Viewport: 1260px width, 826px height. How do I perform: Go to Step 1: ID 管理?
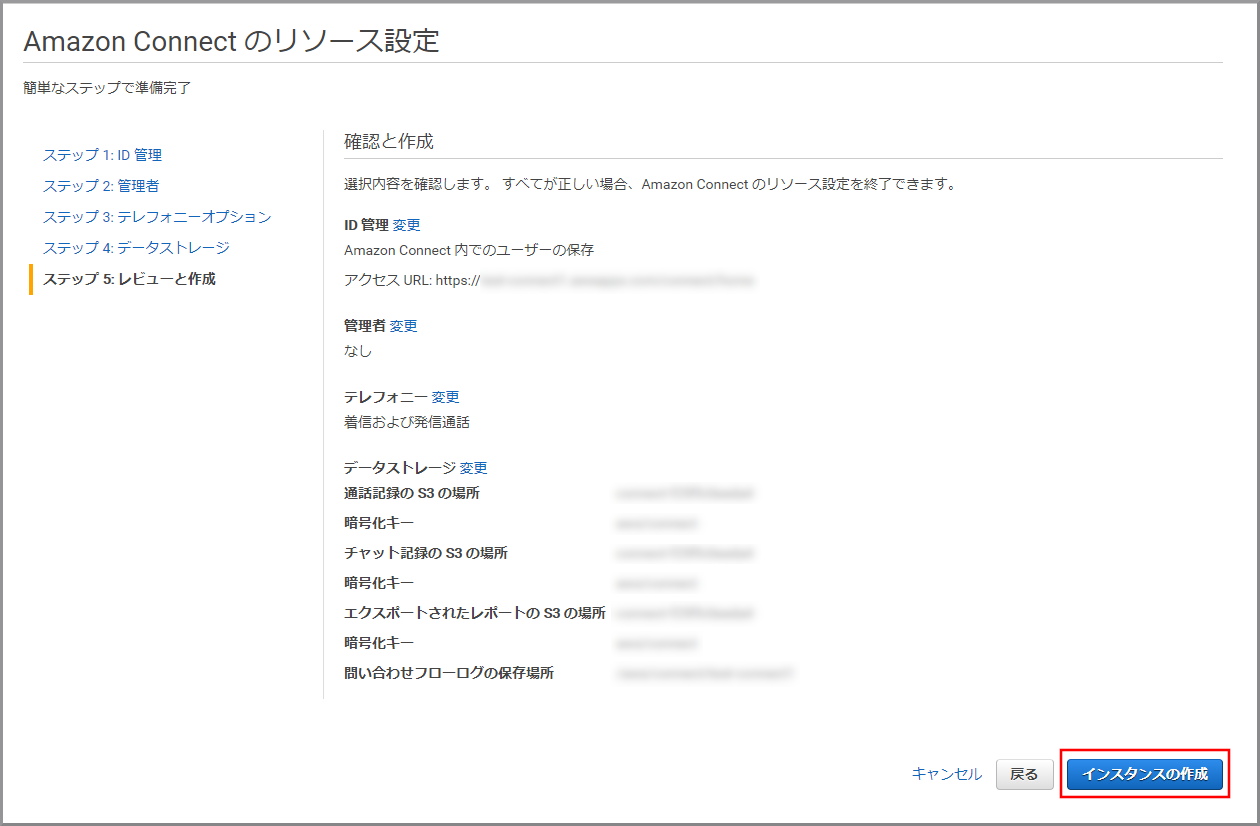(x=102, y=155)
